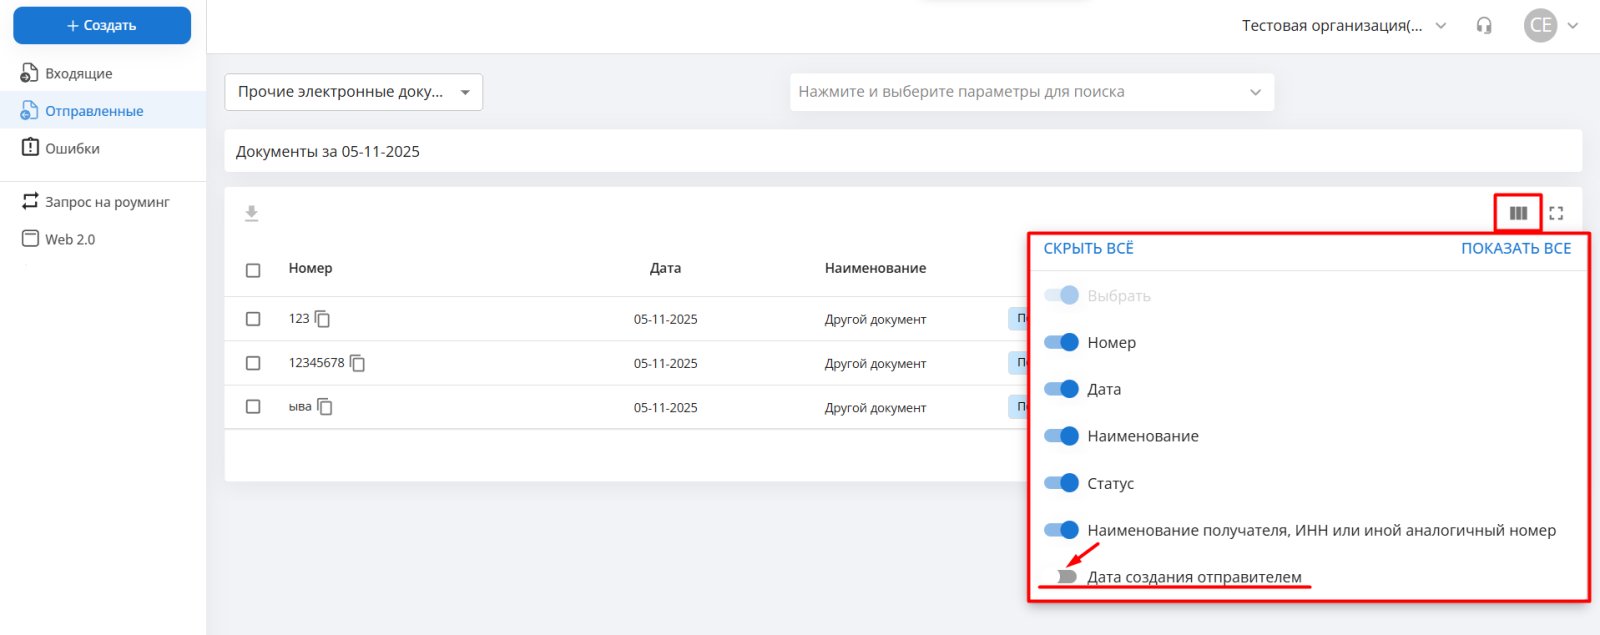Click the fullscreen expand icon

[1556, 213]
